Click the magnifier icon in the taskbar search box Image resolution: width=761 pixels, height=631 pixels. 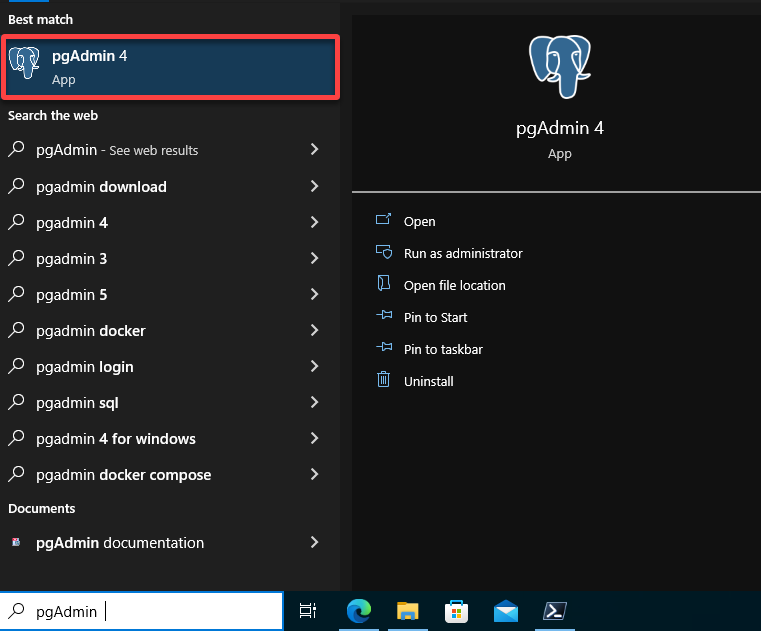(16, 611)
